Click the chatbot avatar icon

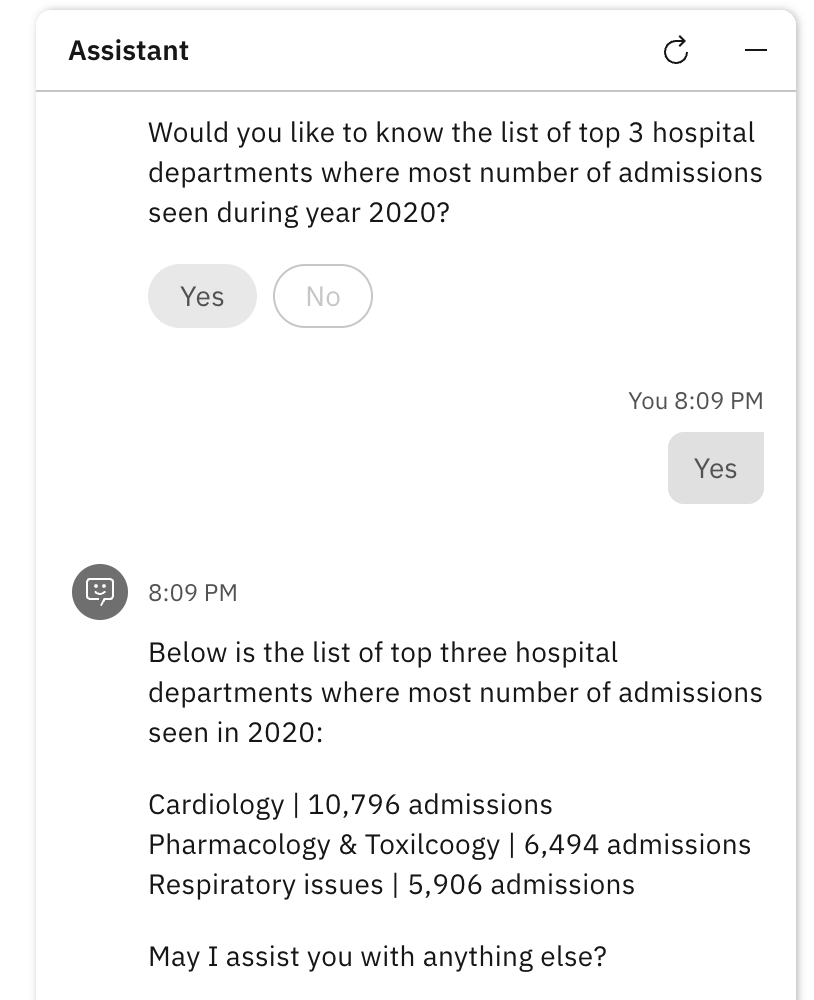[100, 592]
